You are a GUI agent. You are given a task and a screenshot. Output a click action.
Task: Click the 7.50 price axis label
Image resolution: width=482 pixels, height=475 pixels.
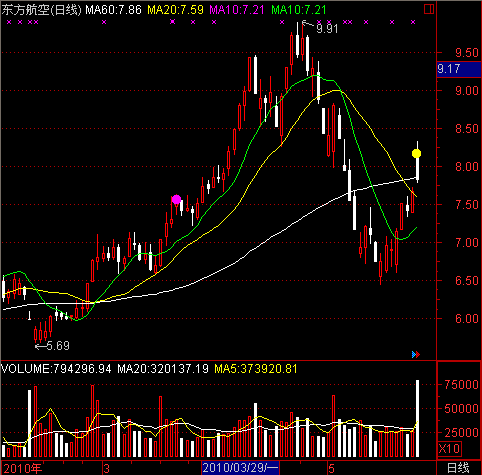[x=467, y=205]
